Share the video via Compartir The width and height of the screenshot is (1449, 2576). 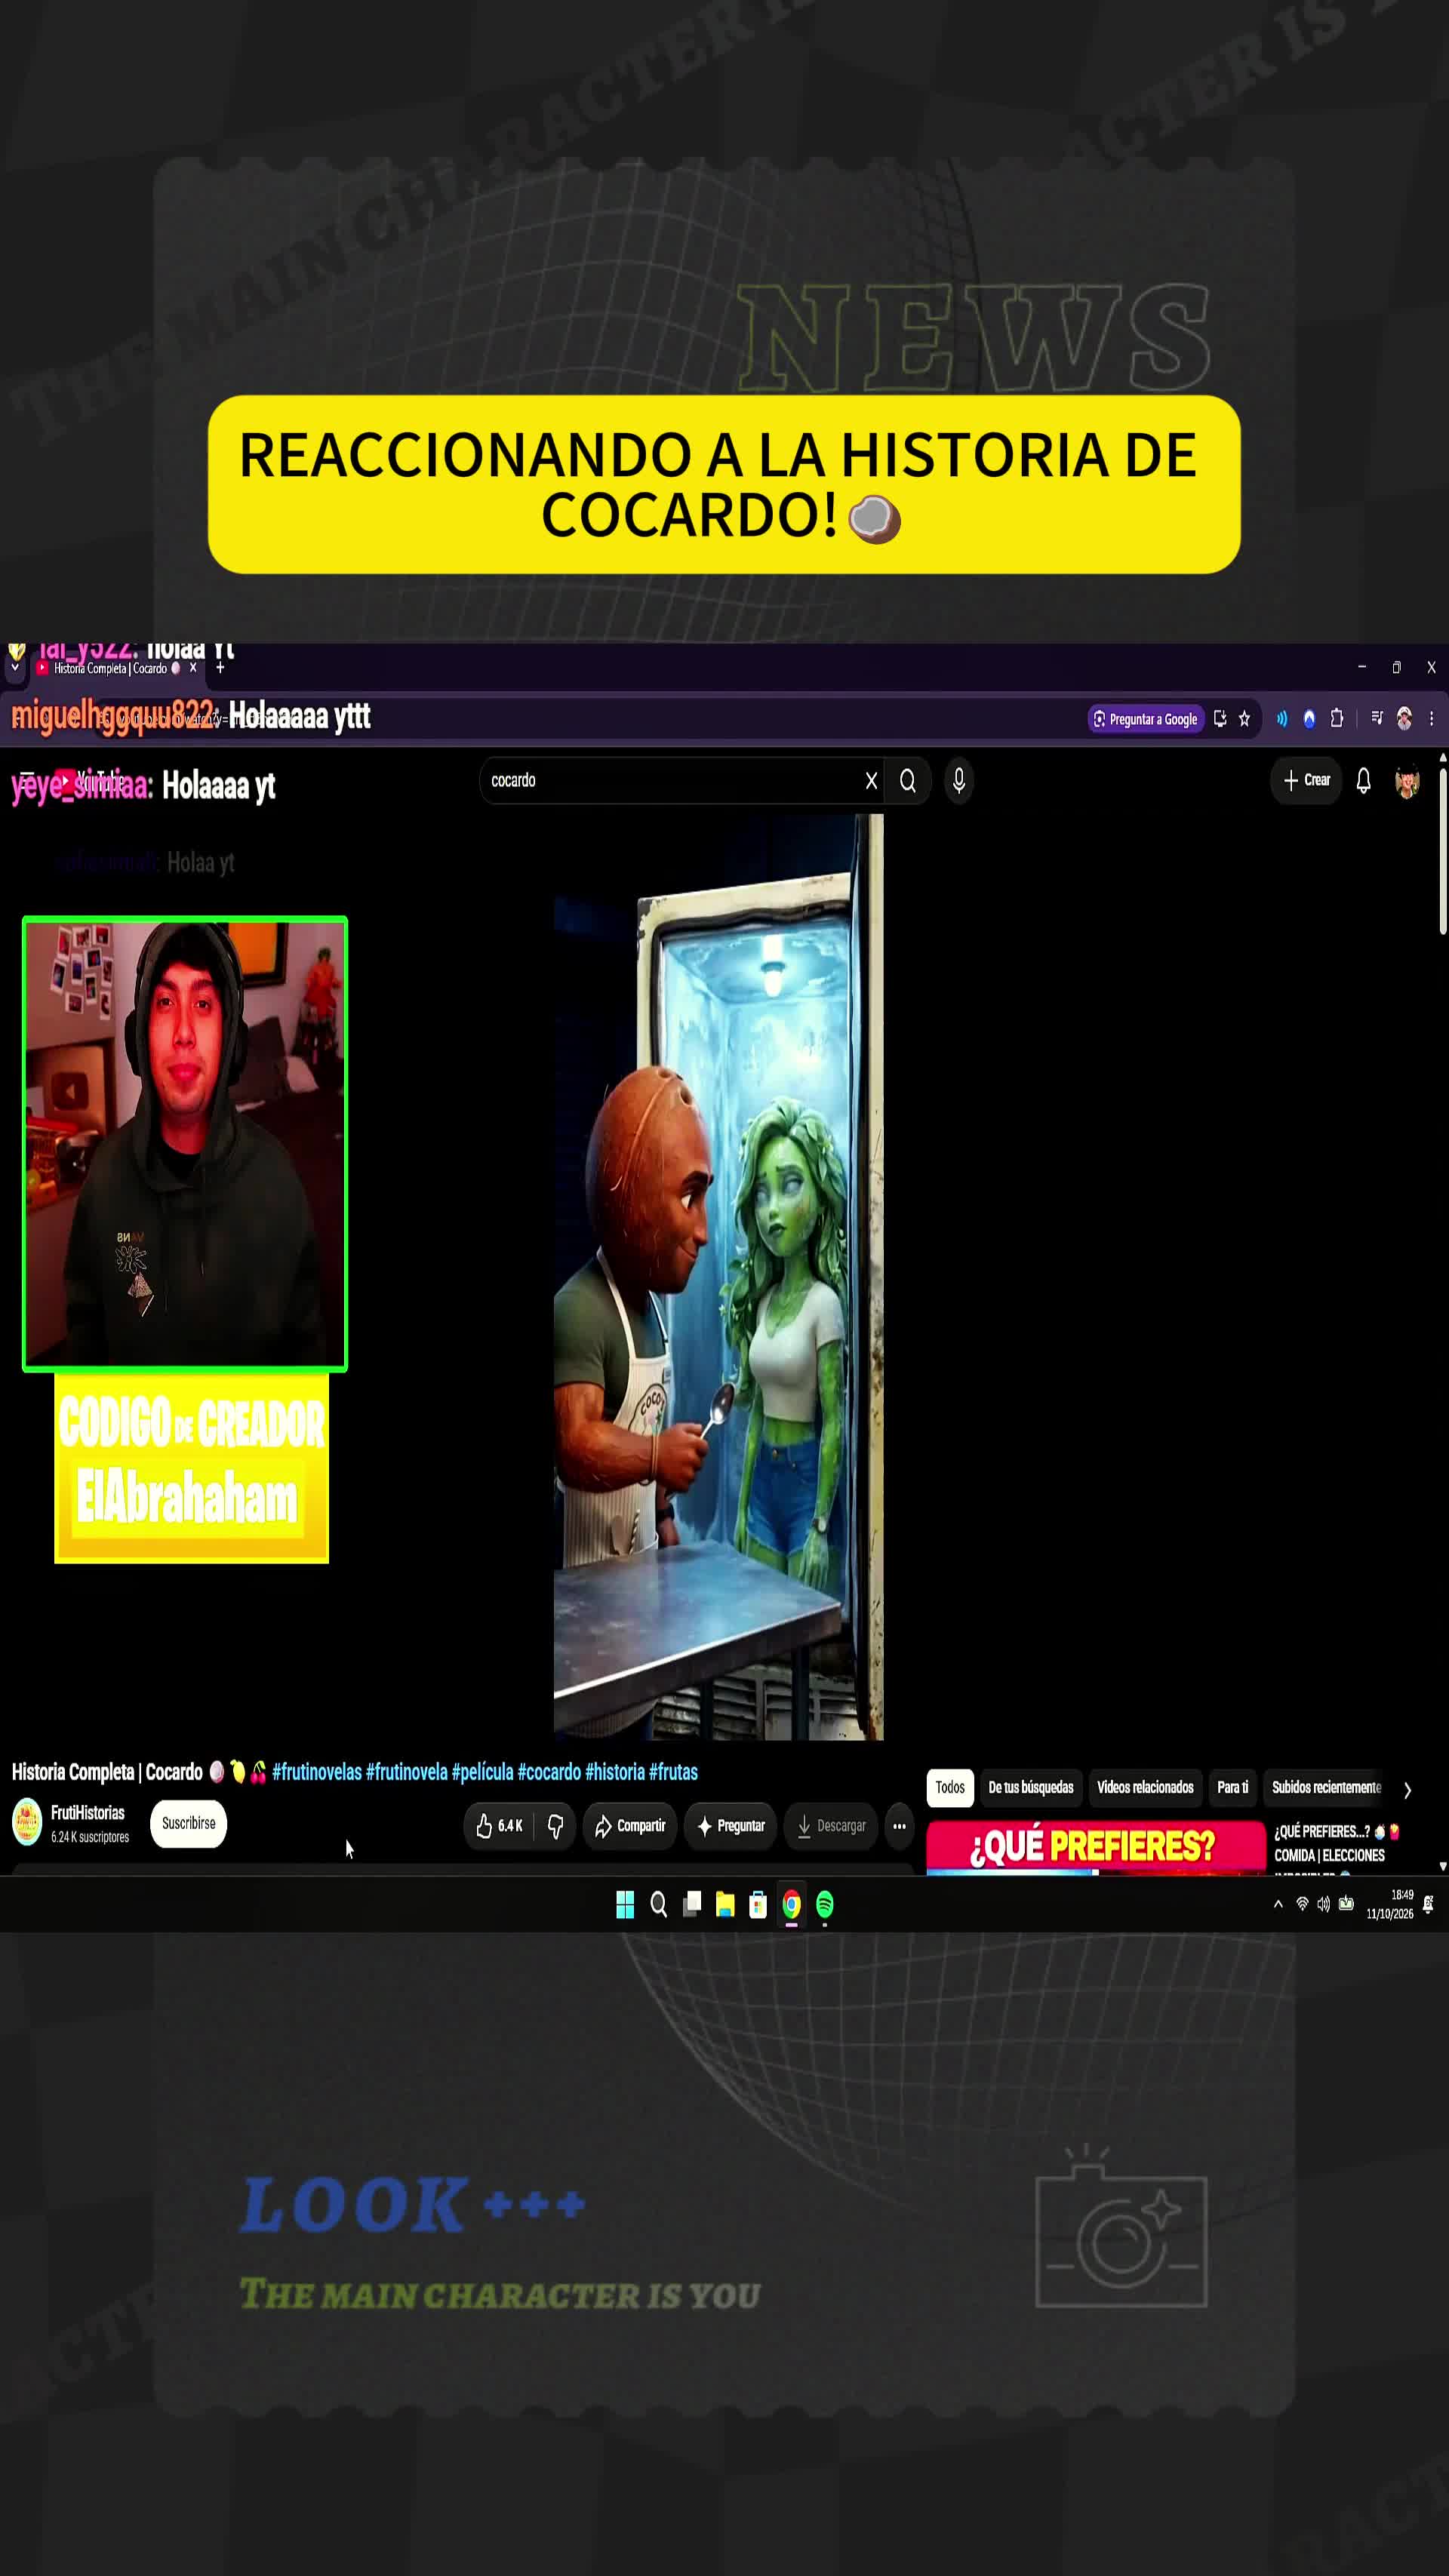coord(630,1826)
